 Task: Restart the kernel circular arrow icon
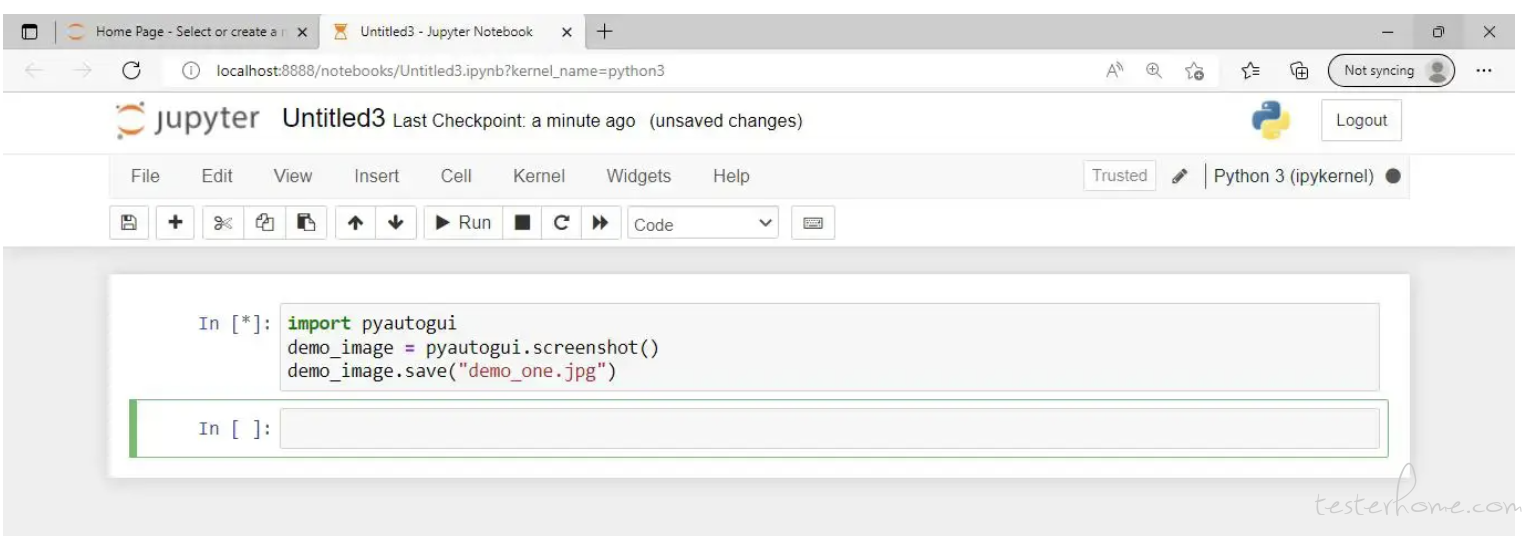(x=561, y=223)
